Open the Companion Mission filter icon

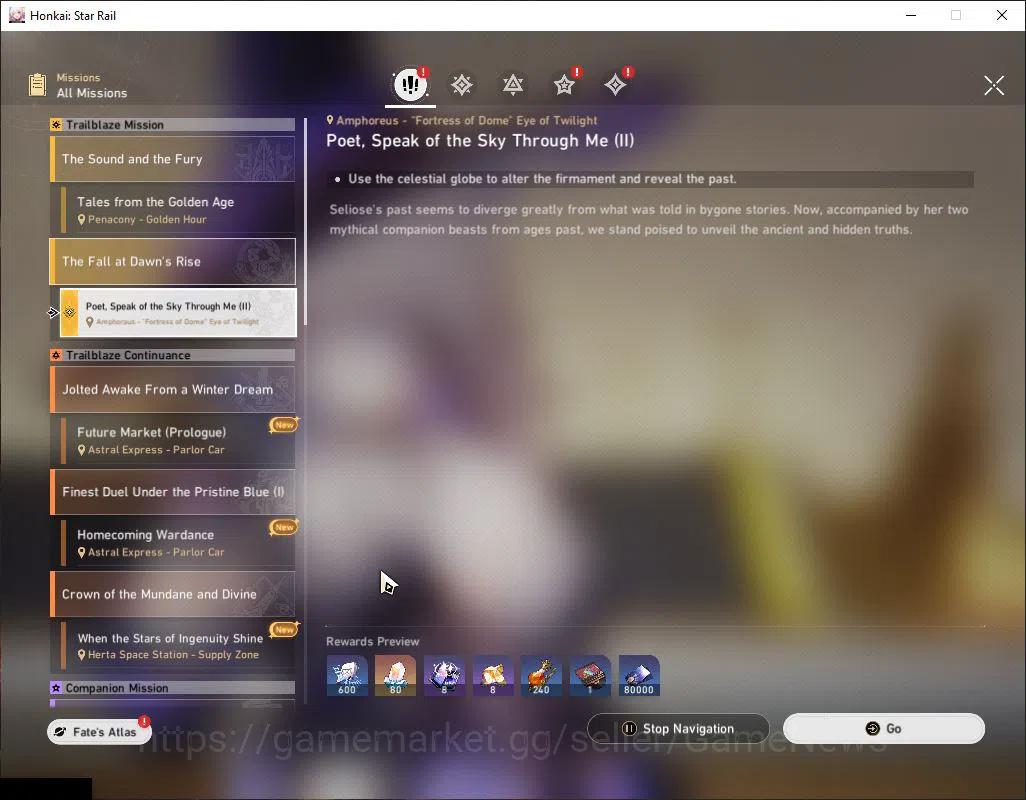(564, 84)
